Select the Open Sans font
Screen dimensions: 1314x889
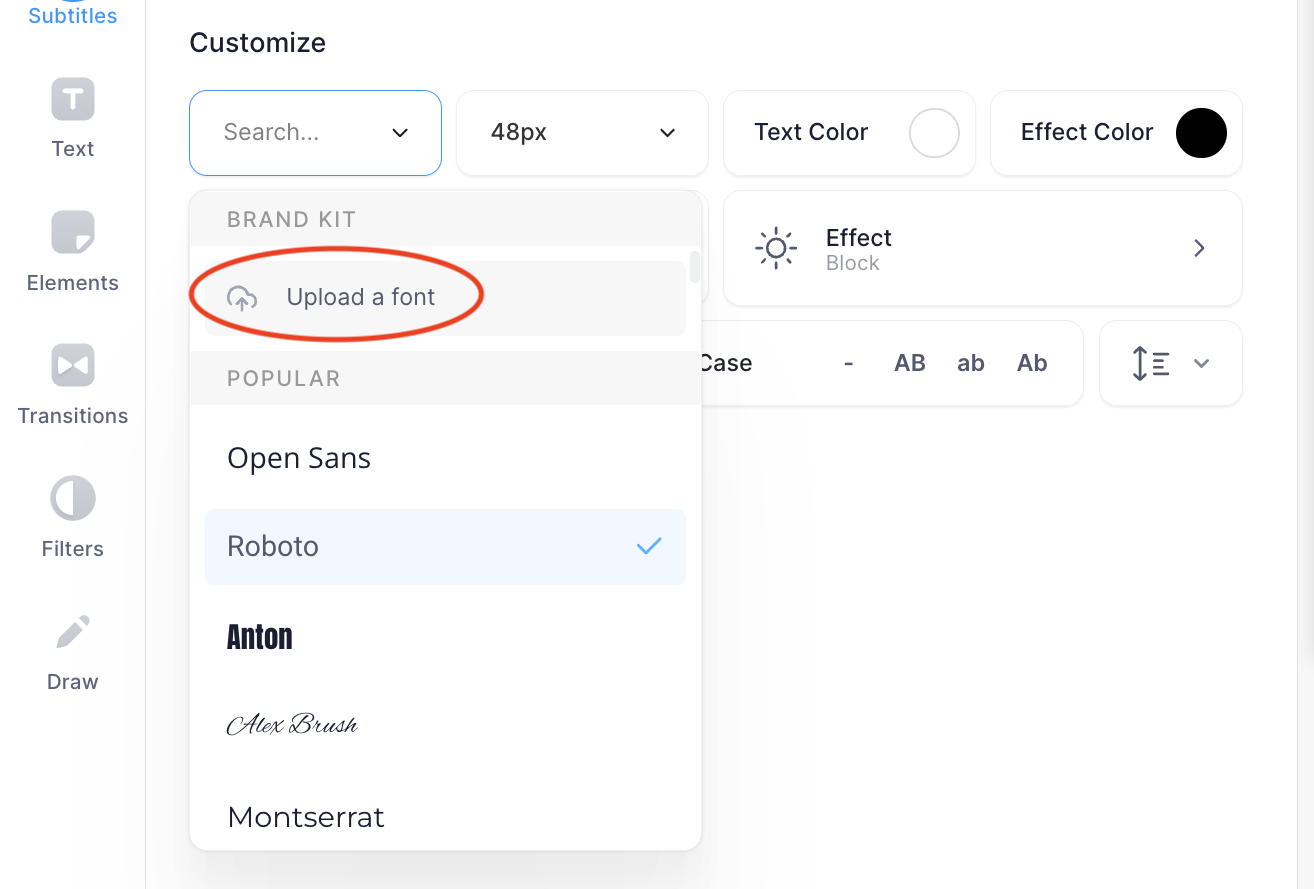click(x=299, y=458)
